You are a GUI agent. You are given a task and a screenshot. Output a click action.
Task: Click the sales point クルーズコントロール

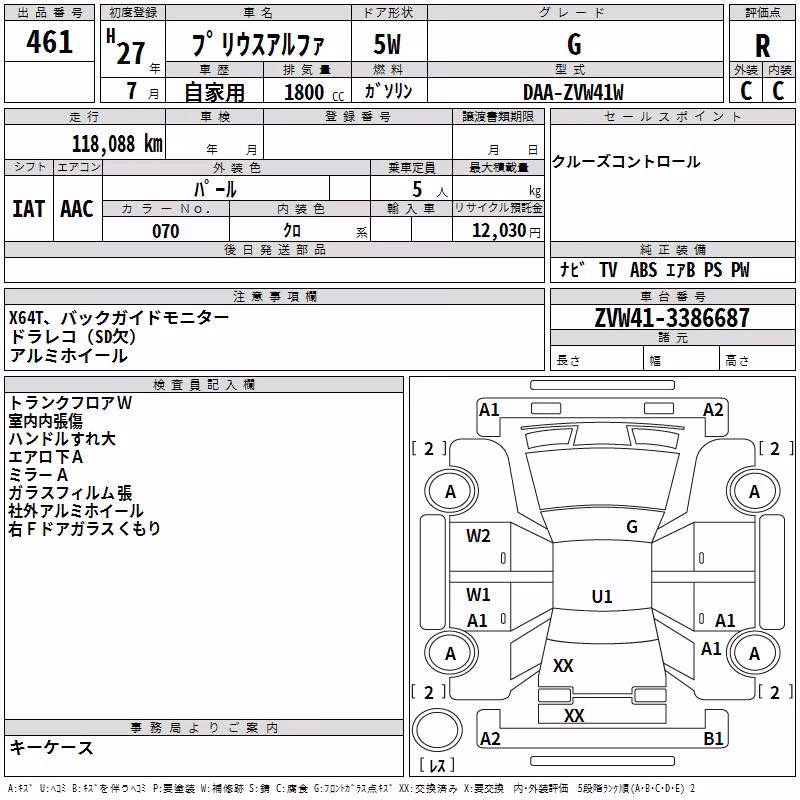click(626, 162)
